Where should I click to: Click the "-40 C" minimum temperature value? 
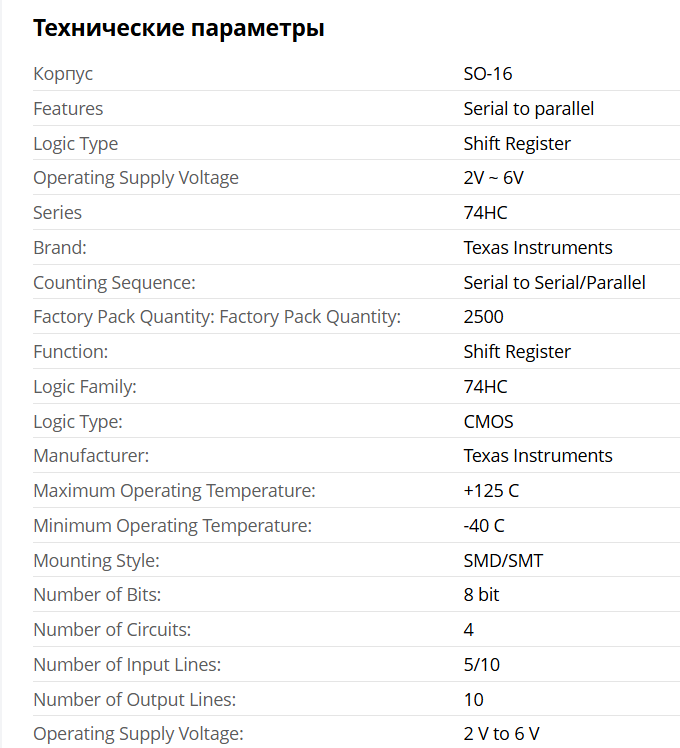point(484,526)
